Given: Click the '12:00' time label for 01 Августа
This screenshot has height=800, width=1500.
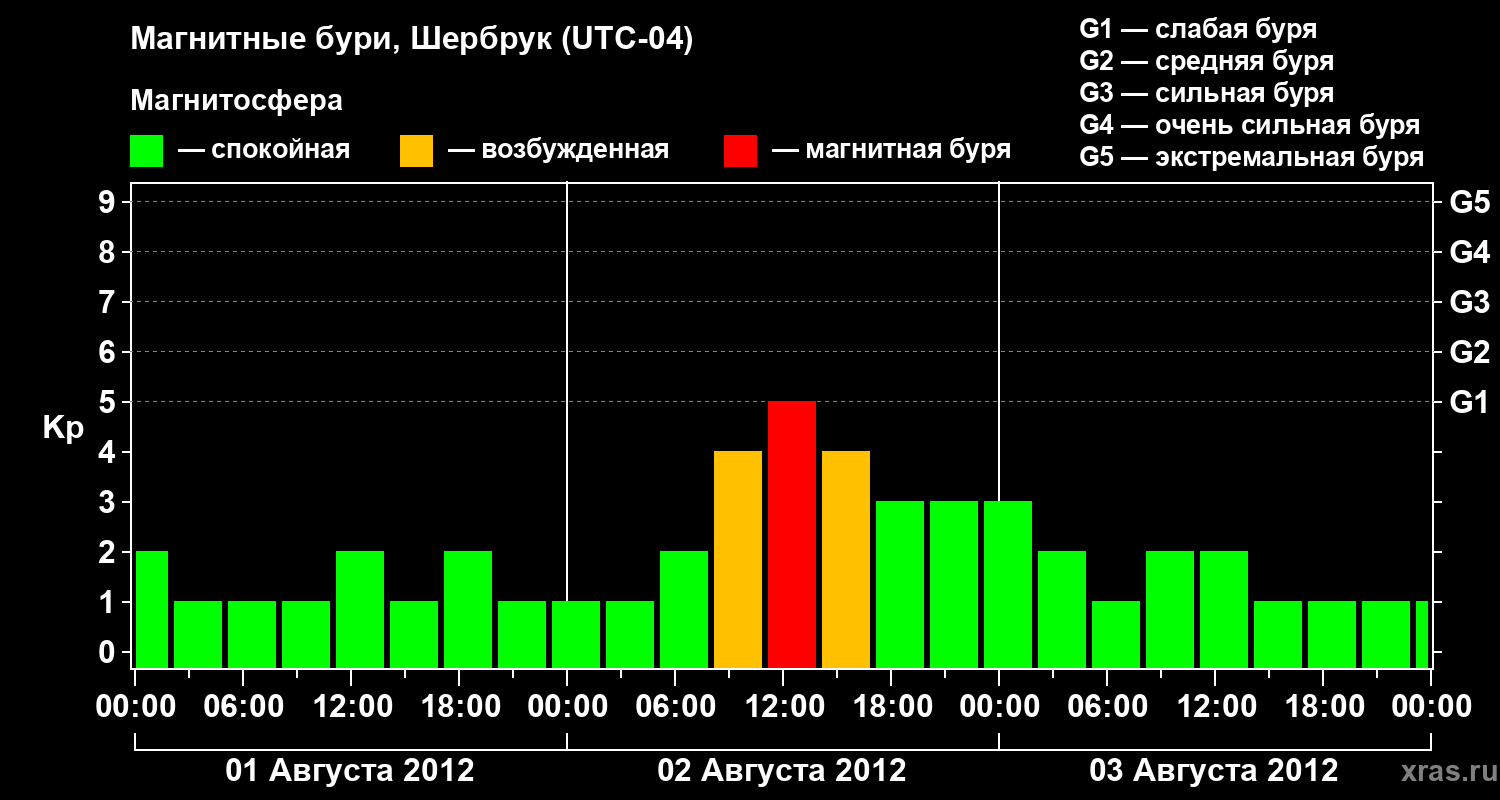Looking at the screenshot, I should pyautogui.click(x=352, y=707).
